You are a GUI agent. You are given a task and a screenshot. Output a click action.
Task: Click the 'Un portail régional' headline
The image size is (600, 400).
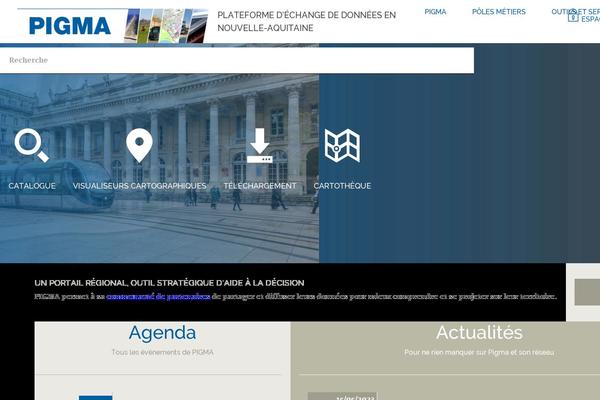click(169, 283)
